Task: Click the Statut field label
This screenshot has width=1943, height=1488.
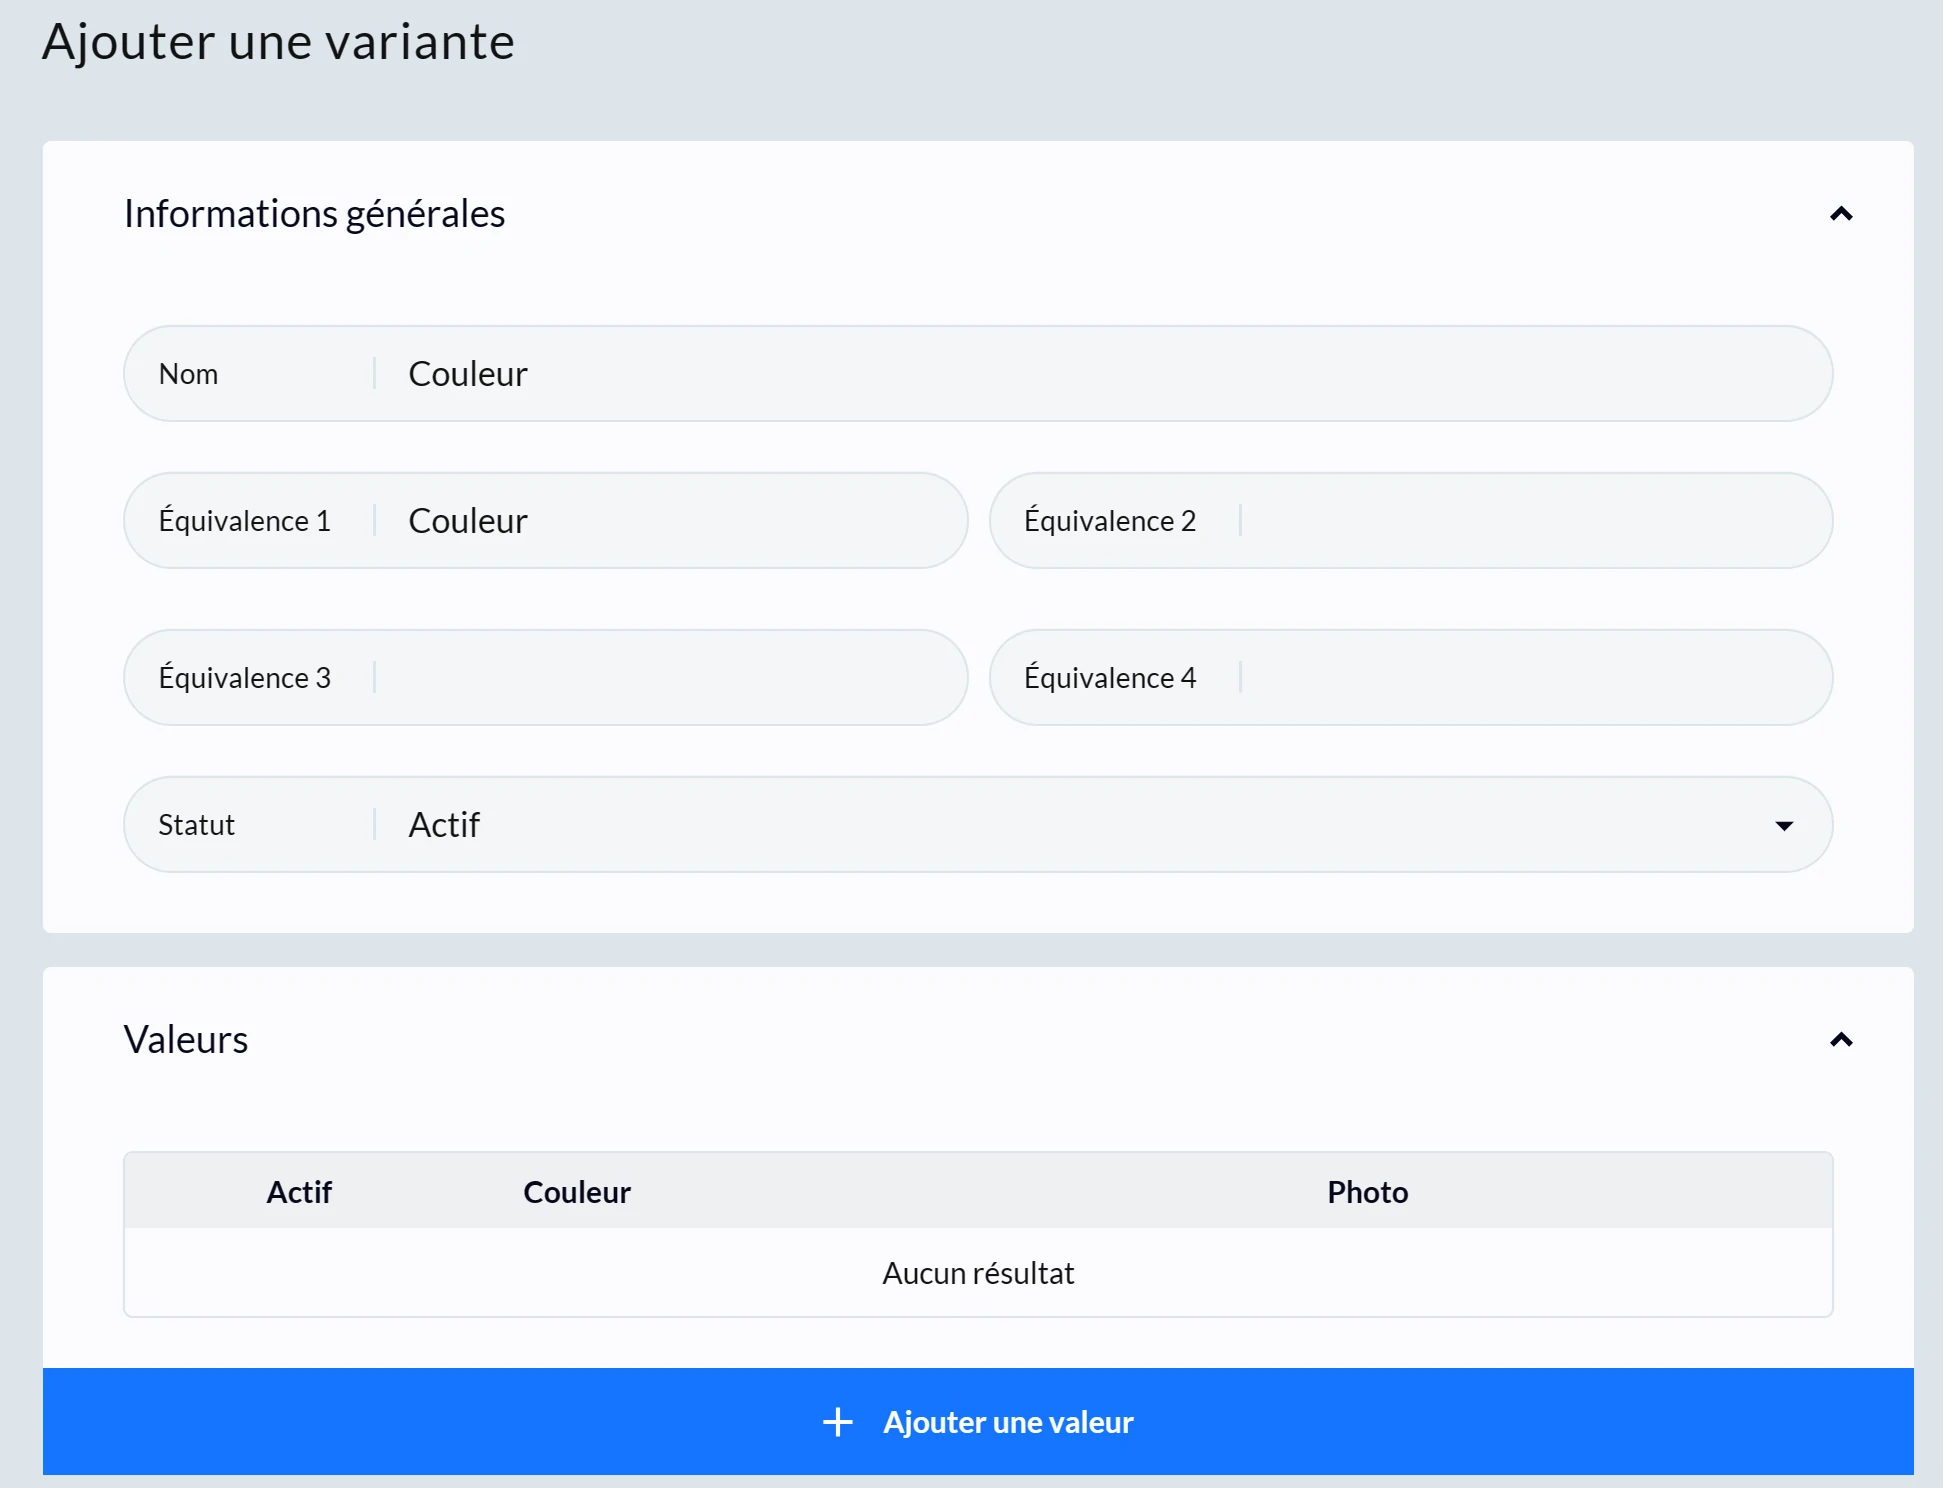Action: (196, 825)
